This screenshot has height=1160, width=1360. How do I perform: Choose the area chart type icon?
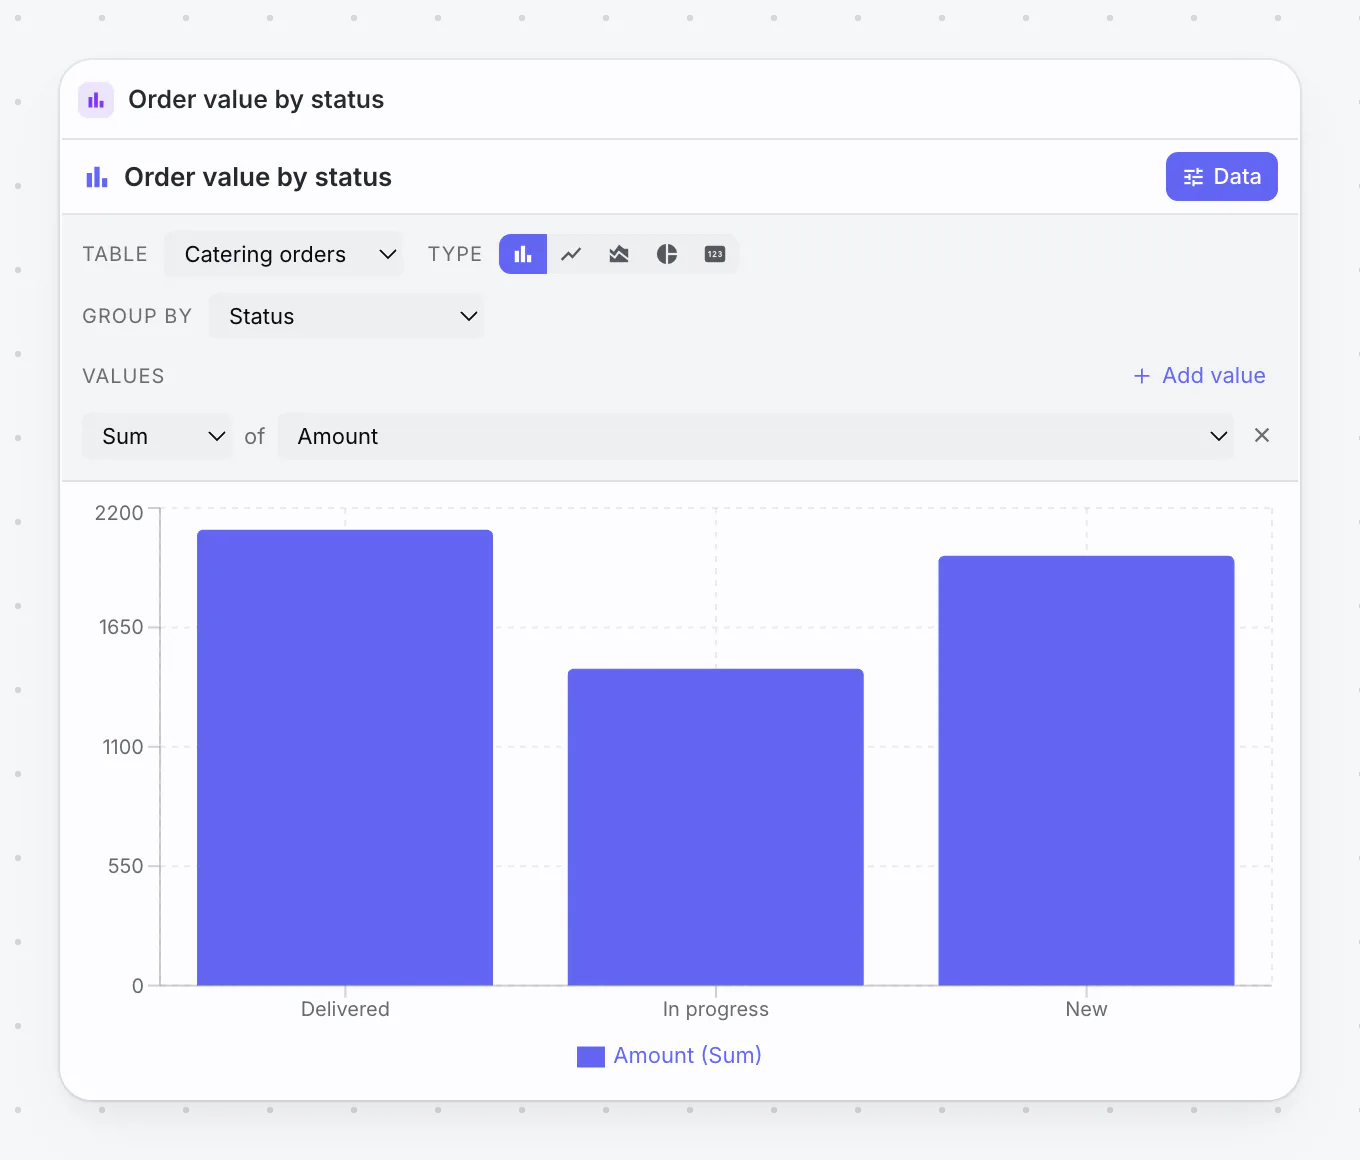tap(619, 254)
